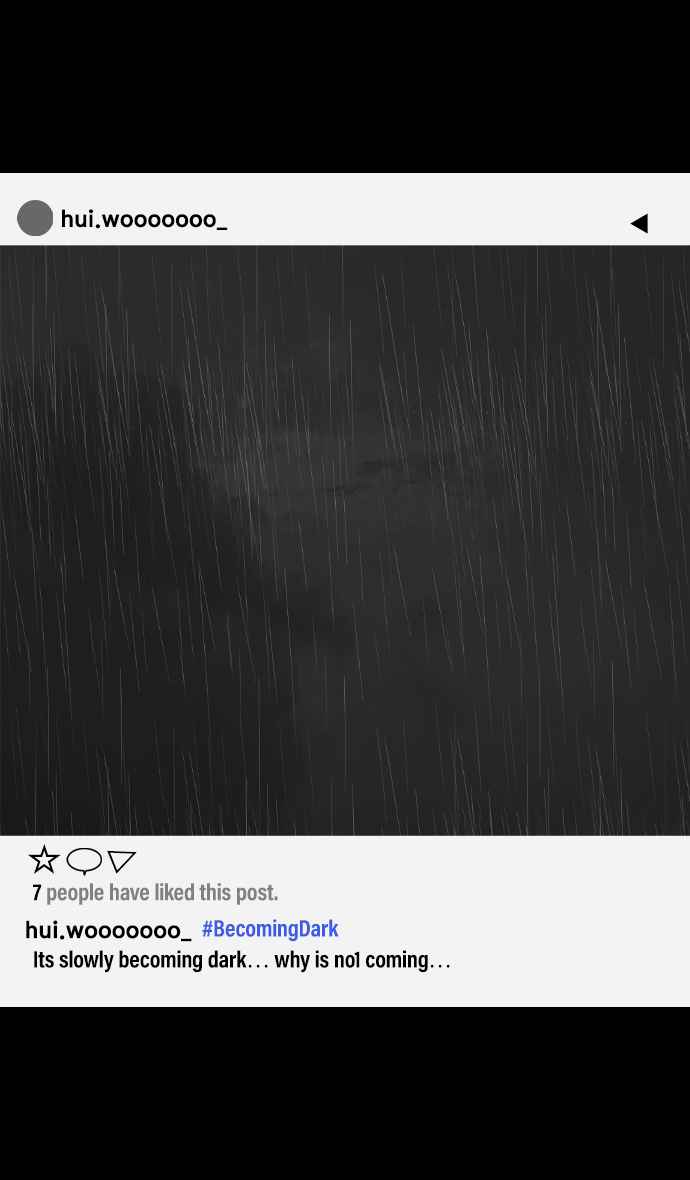This screenshot has height=1180, width=690.
Task: Tap the downward triangle share icon
Action: 121,861
